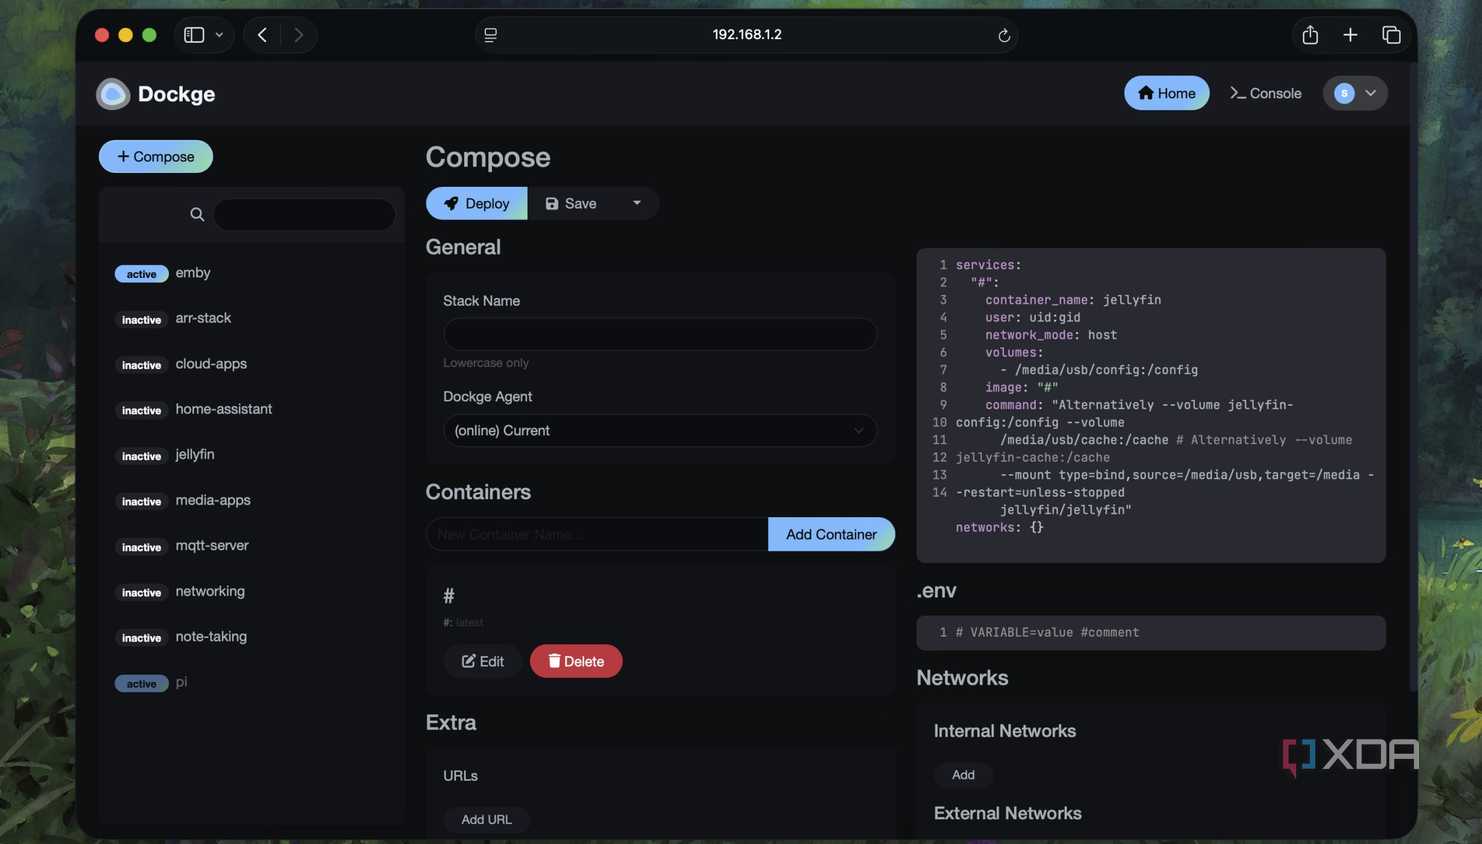Image resolution: width=1482 pixels, height=844 pixels.
Task: Click the Dockge logo icon
Action: [113, 93]
